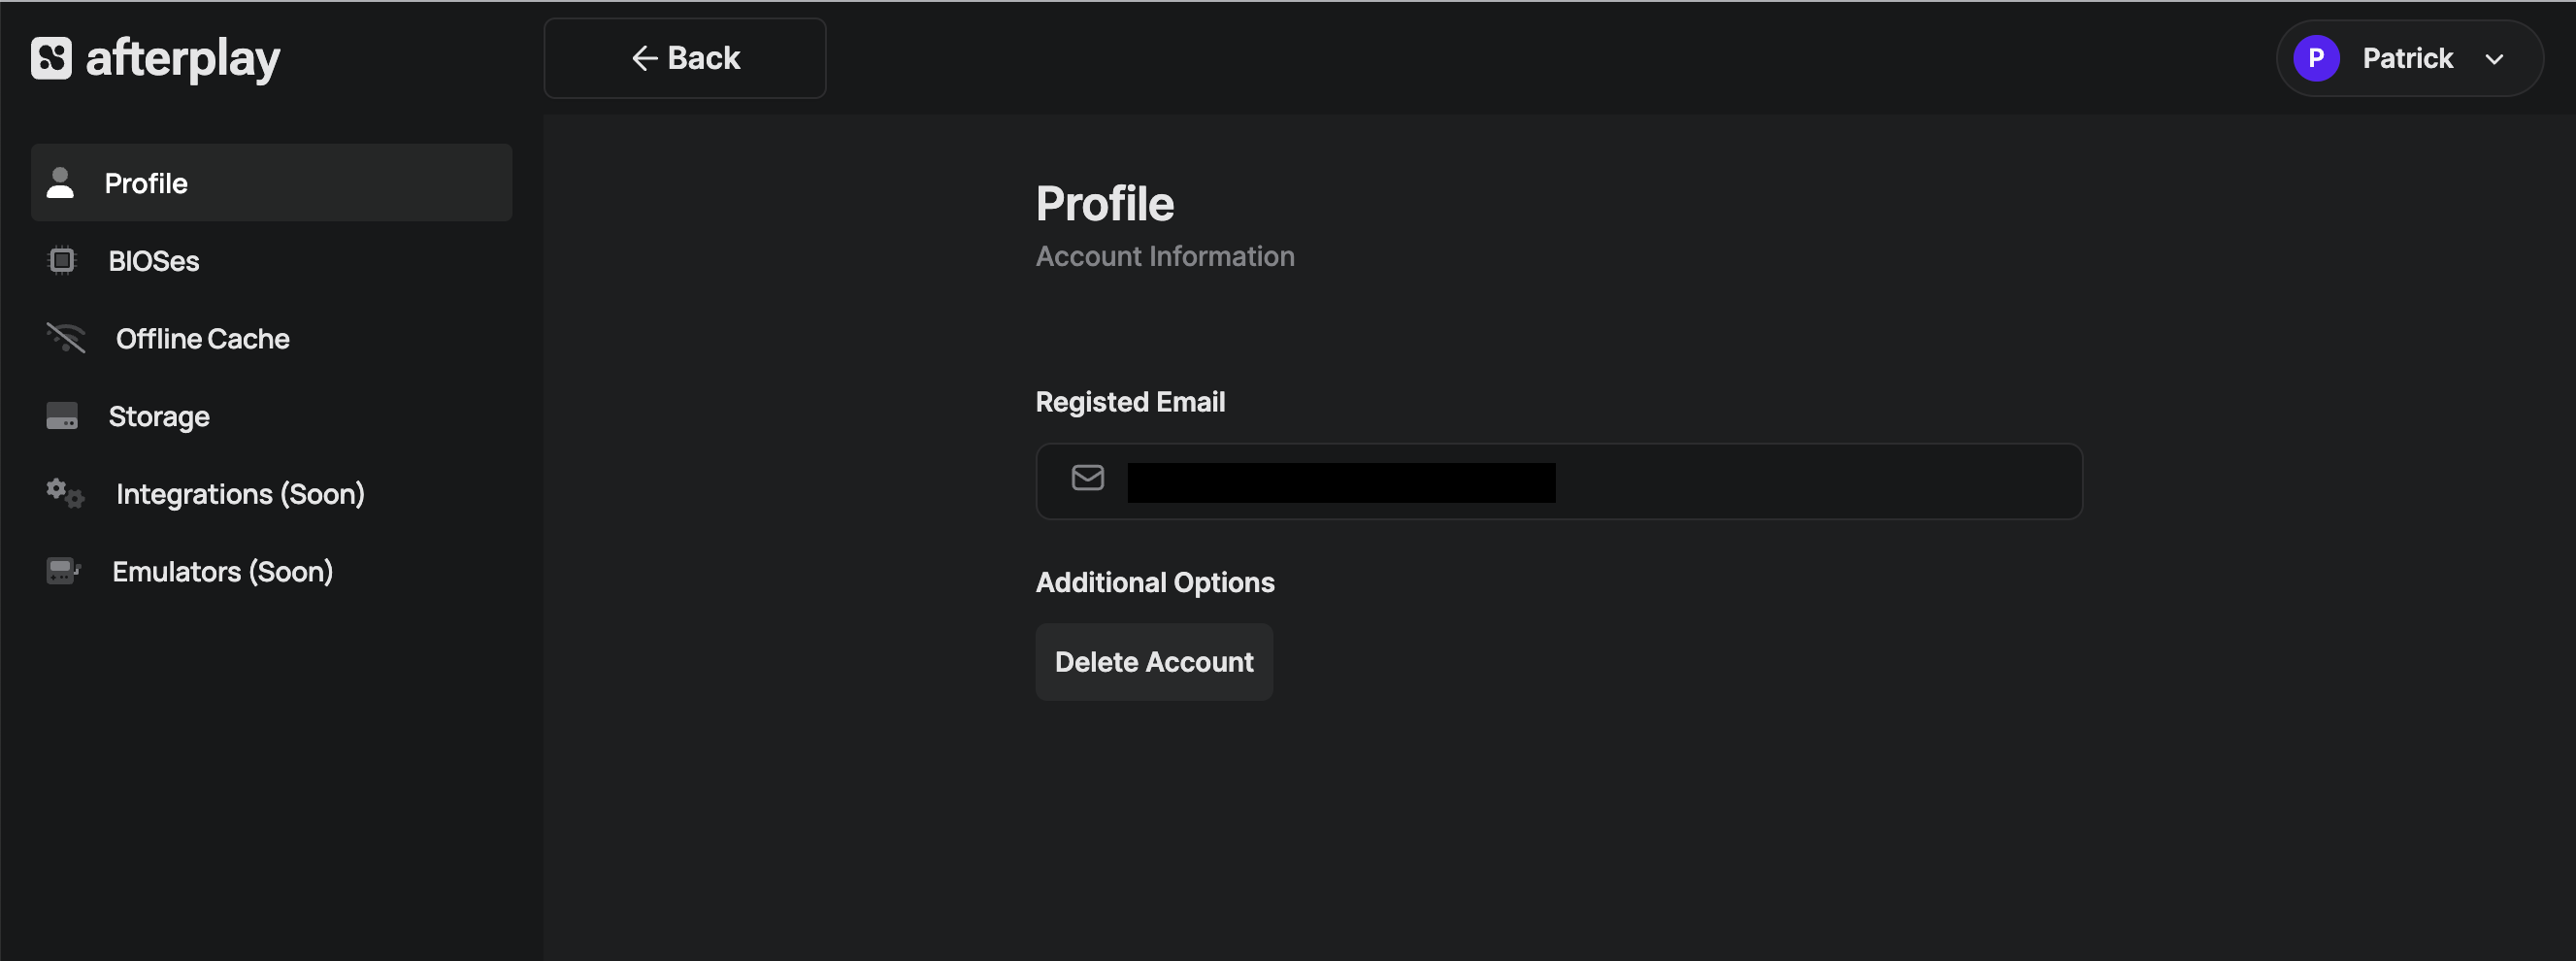Click the Offline Cache wifi-off icon
This screenshot has width=2576, height=961.
click(x=66, y=338)
